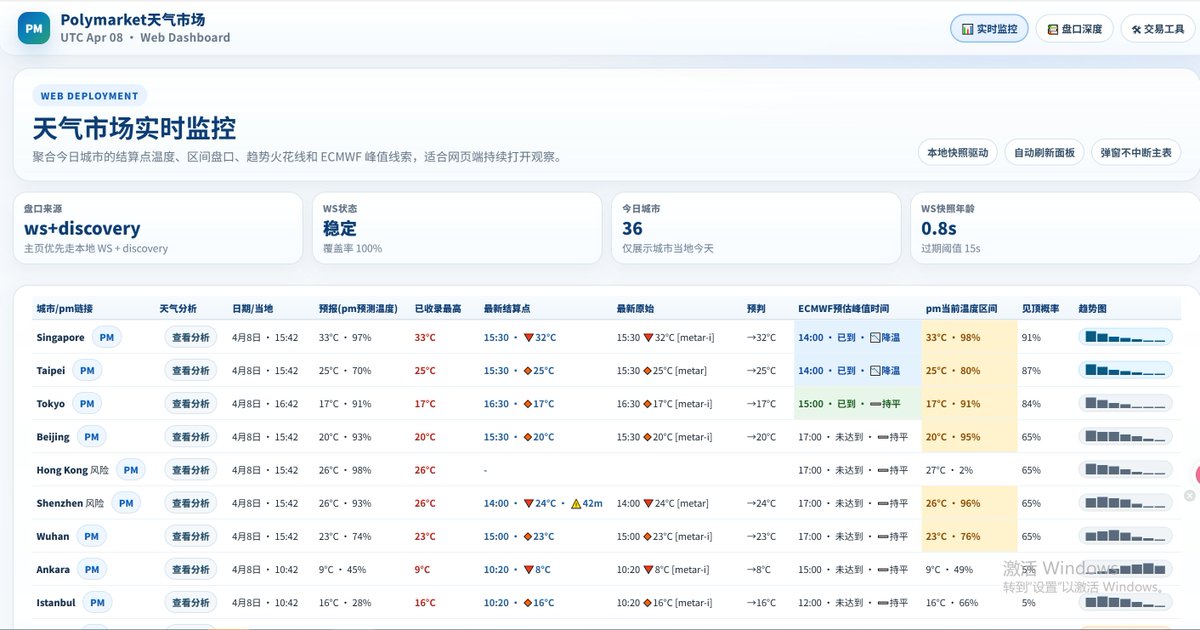The image size is (1200, 630).
Task: Open Istanbul PM link badge
Action: click(97, 602)
